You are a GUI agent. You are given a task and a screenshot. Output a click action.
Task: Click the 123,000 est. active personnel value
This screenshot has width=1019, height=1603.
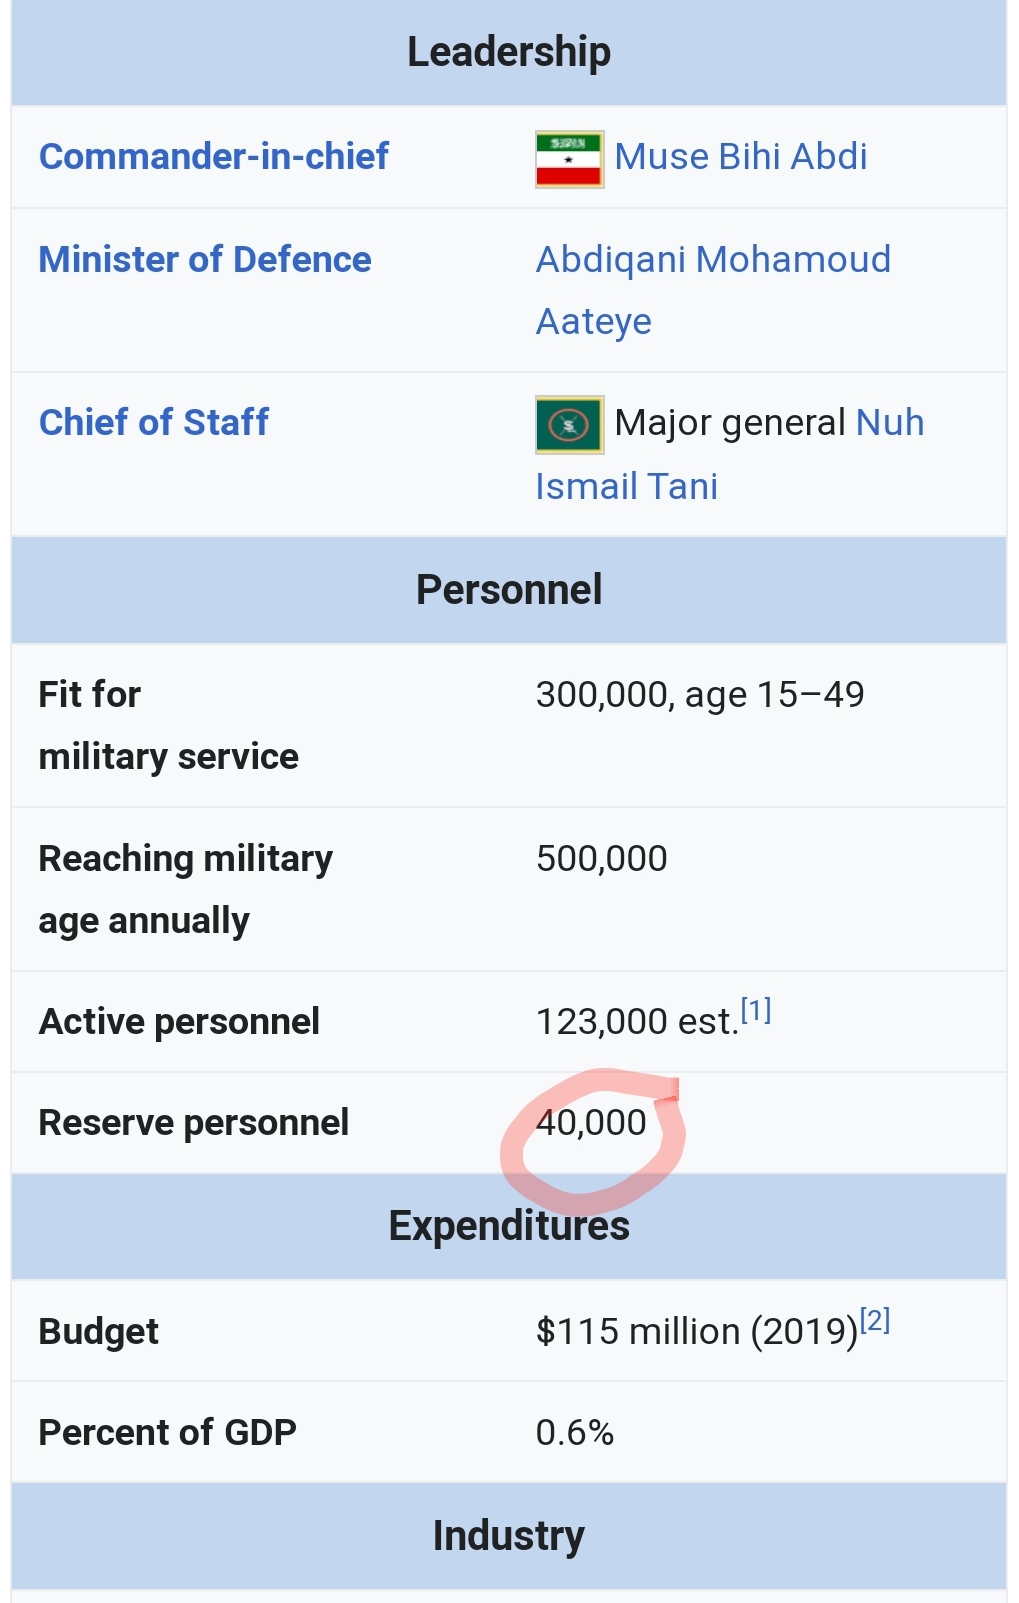pyautogui.click(x=636, y=1022)
